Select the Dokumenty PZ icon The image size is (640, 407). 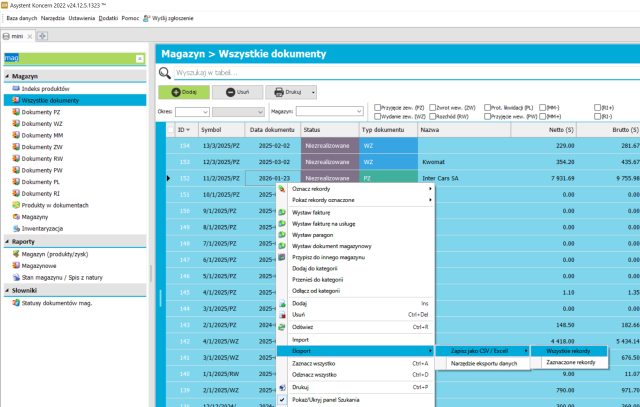16,111
